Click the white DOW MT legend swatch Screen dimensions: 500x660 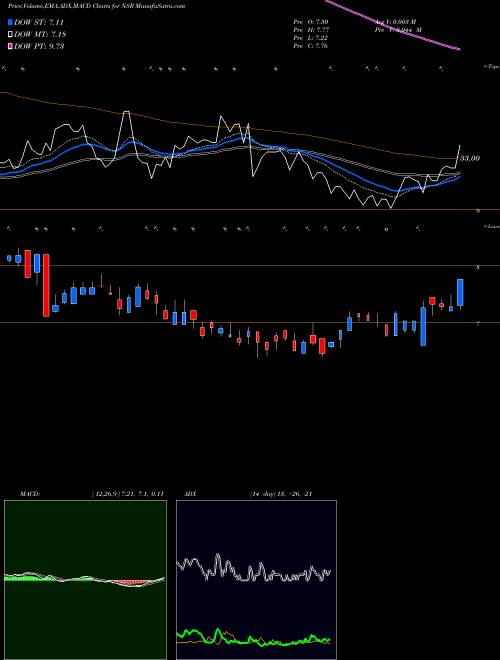click(x=11, y=35)
